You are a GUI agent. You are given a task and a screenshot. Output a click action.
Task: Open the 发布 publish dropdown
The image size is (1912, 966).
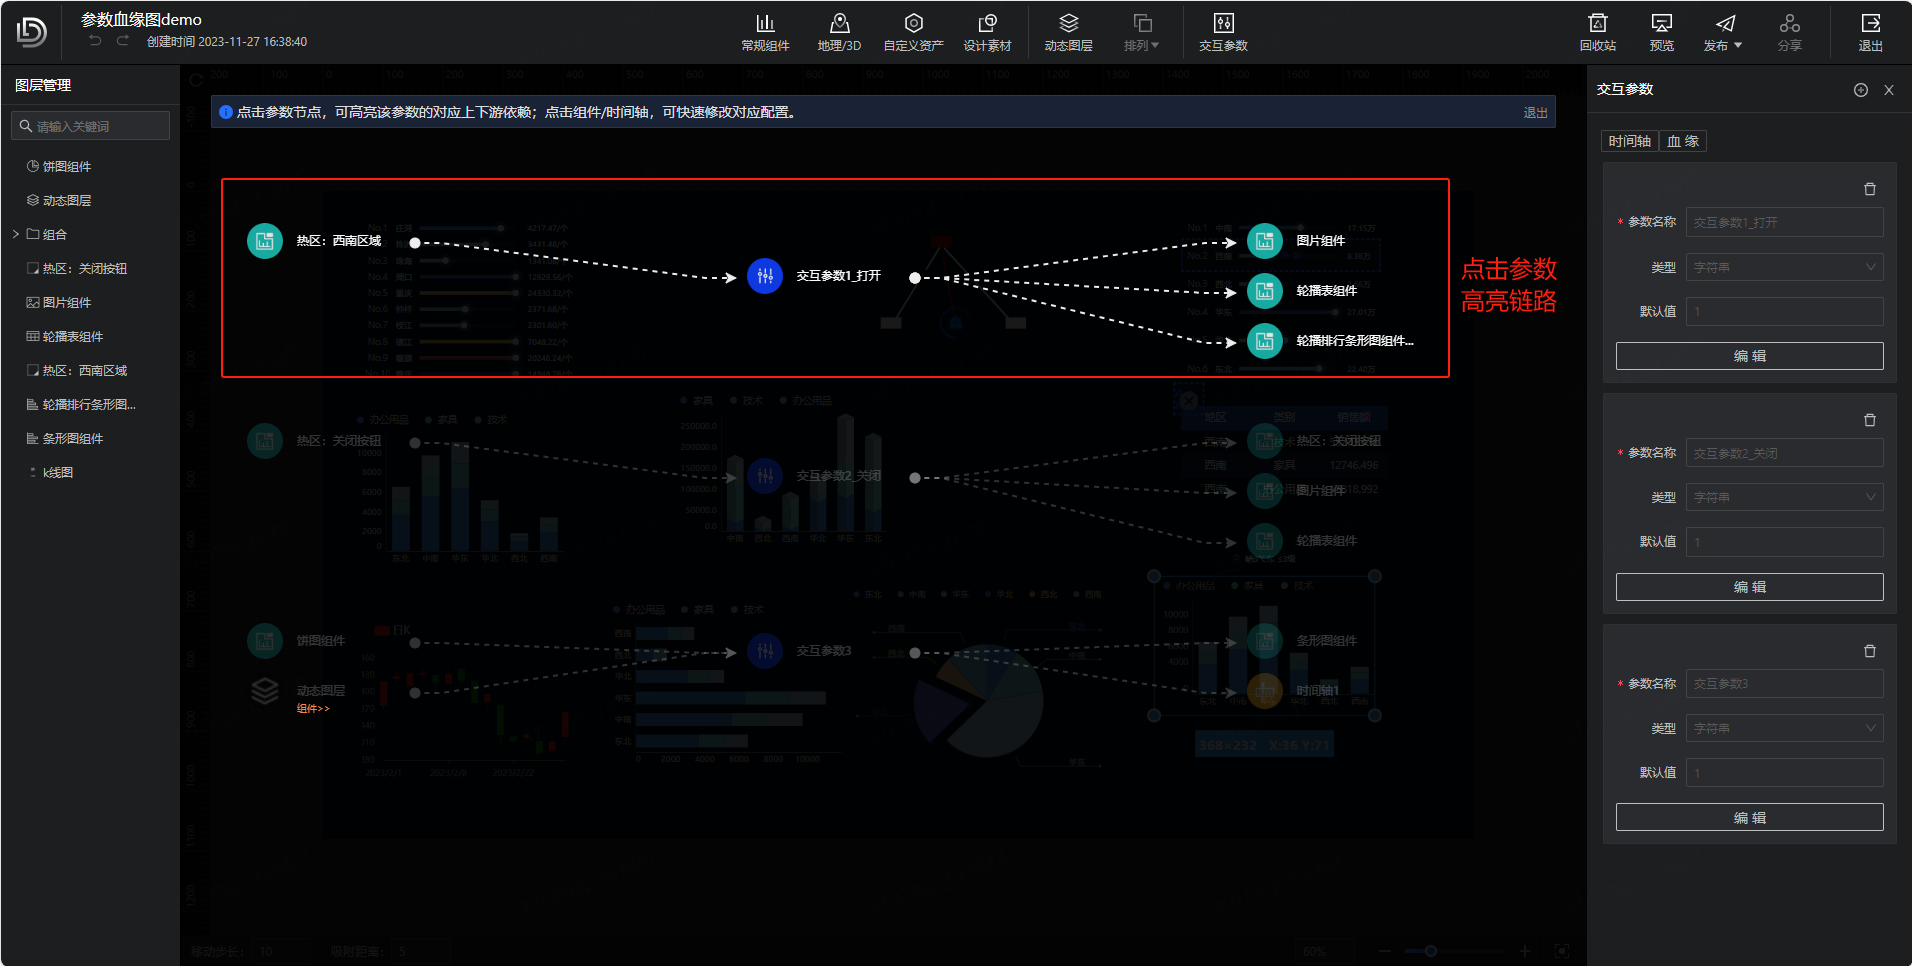pos(1723,32)
